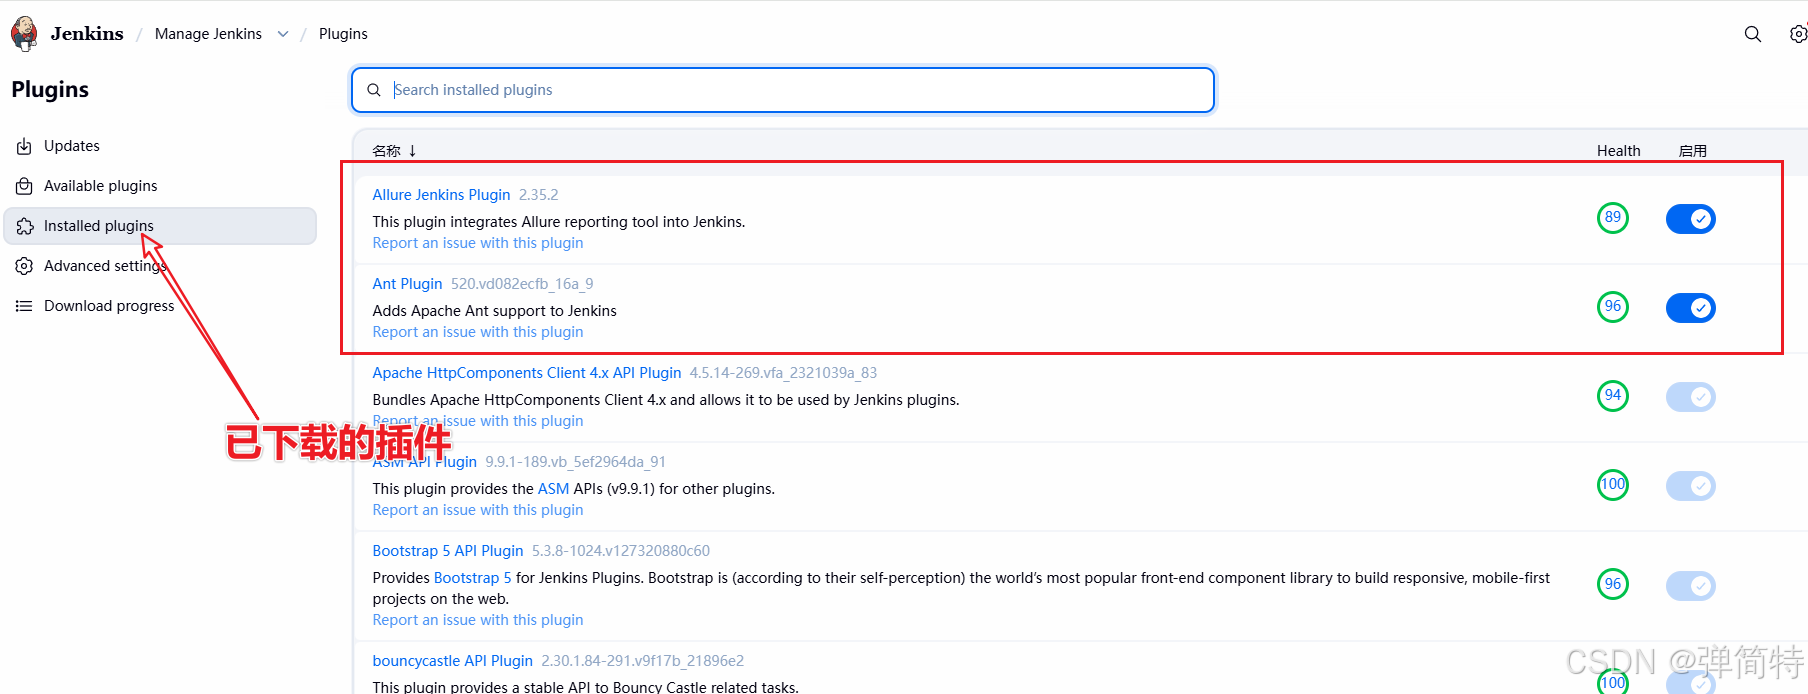Select Installed plugins in sidebar
The height and width of the screenshot is (694, 1808).
[x=160, y=226]
